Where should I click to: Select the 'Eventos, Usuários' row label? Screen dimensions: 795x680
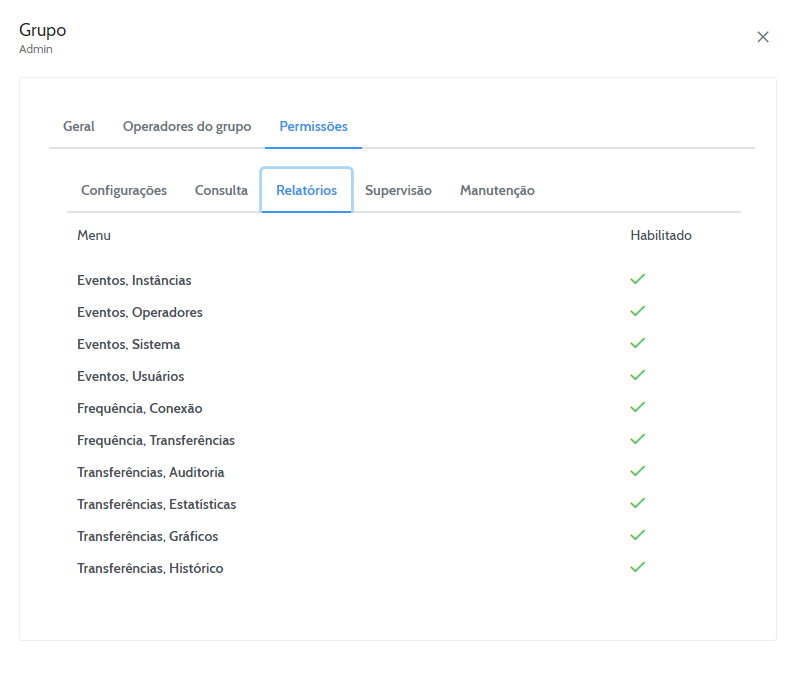[130, 376]
